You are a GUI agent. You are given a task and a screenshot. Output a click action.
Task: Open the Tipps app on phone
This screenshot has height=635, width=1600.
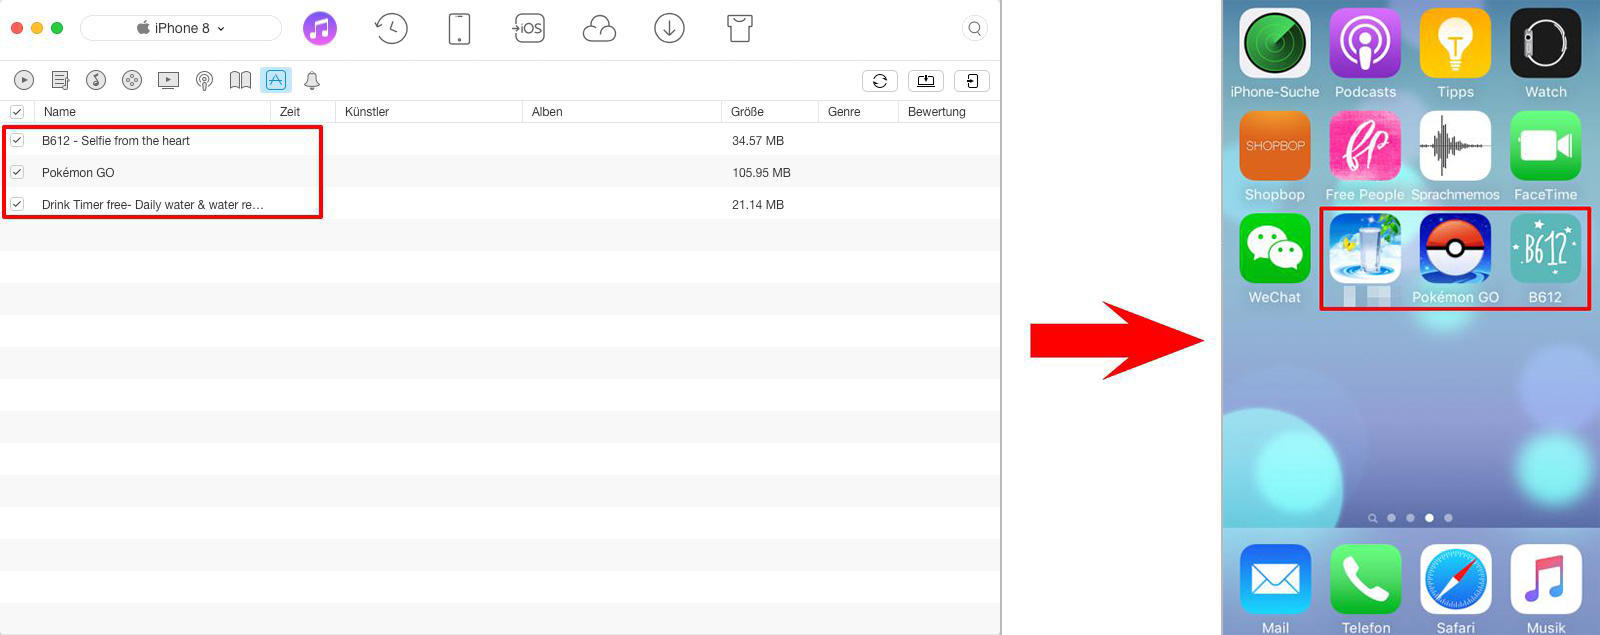pyautogui.click(x=1455, y=43)
